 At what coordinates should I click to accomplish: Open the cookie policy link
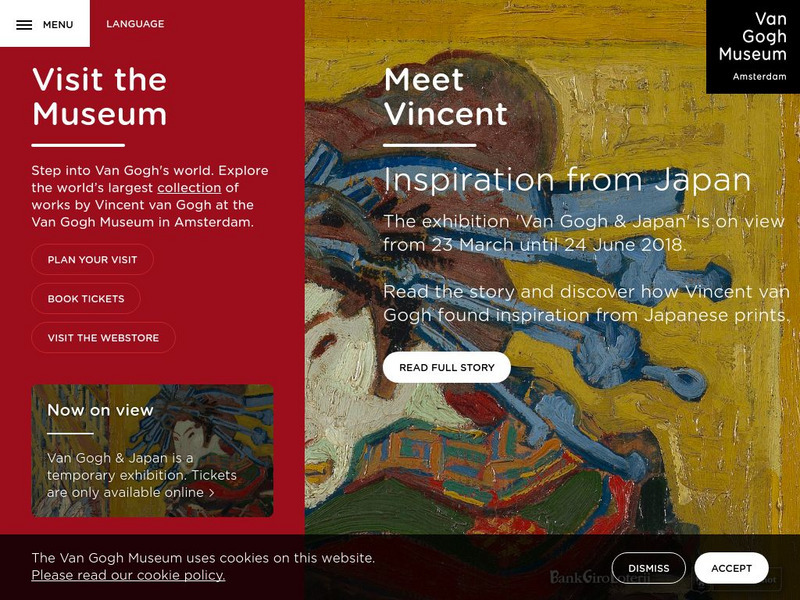(127, 575)
